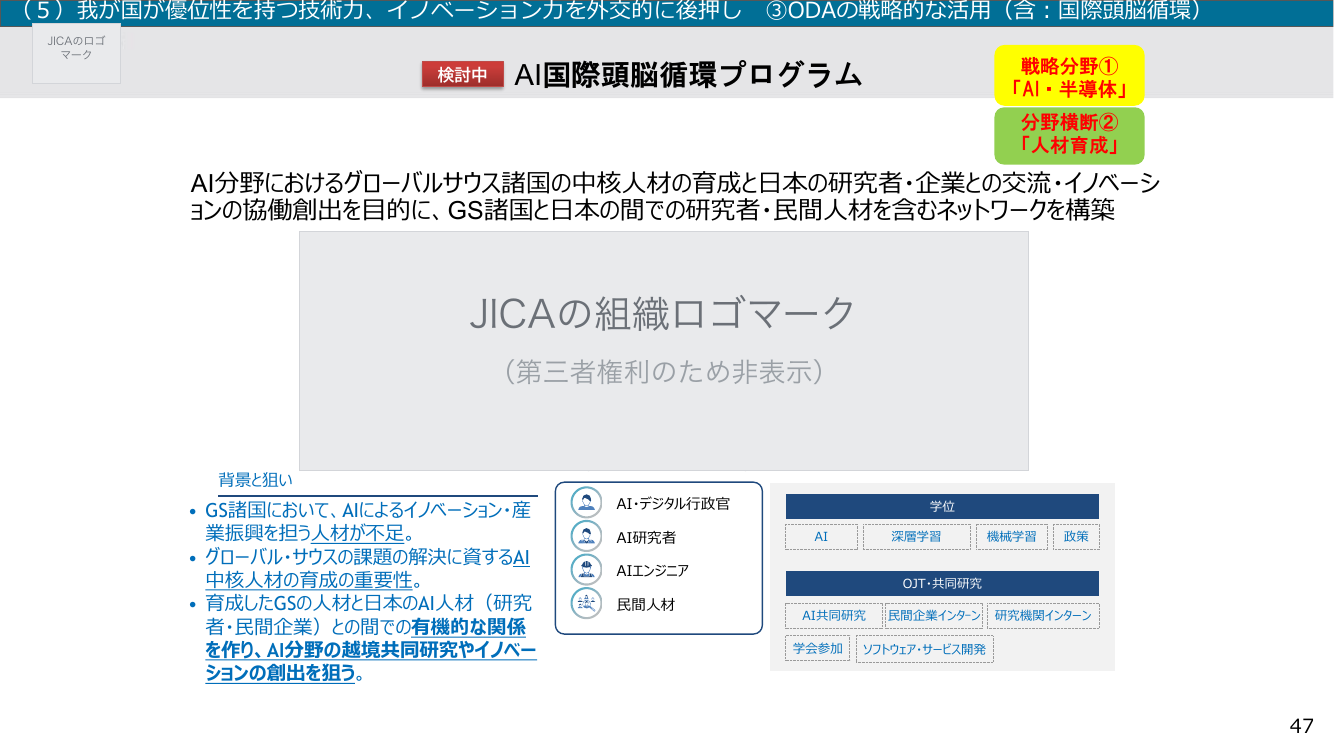Click the slide page number 47

pos(1302,726)
